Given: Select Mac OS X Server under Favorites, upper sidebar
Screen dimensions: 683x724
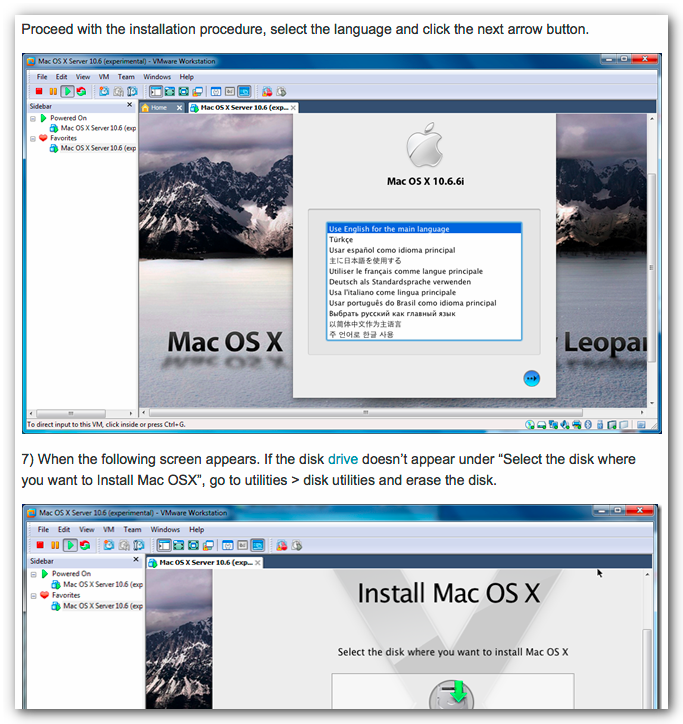Looking at the screenshot, I should coord(93,148).
